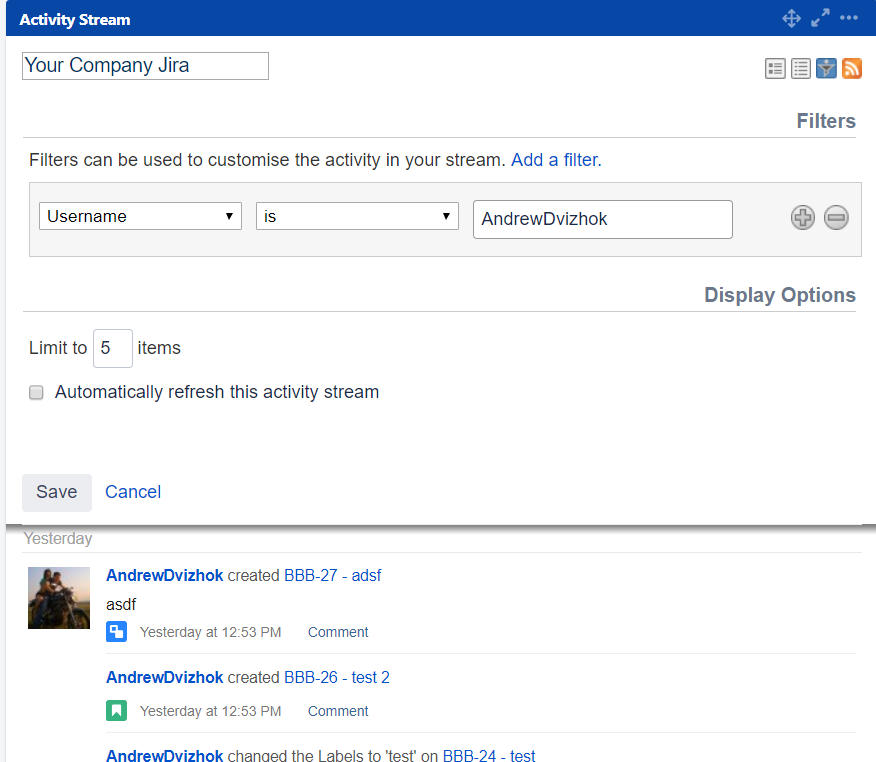Open the 'is' operator dropdown
The width and height of the screenshot is (876, 762).
pos(358,216)
